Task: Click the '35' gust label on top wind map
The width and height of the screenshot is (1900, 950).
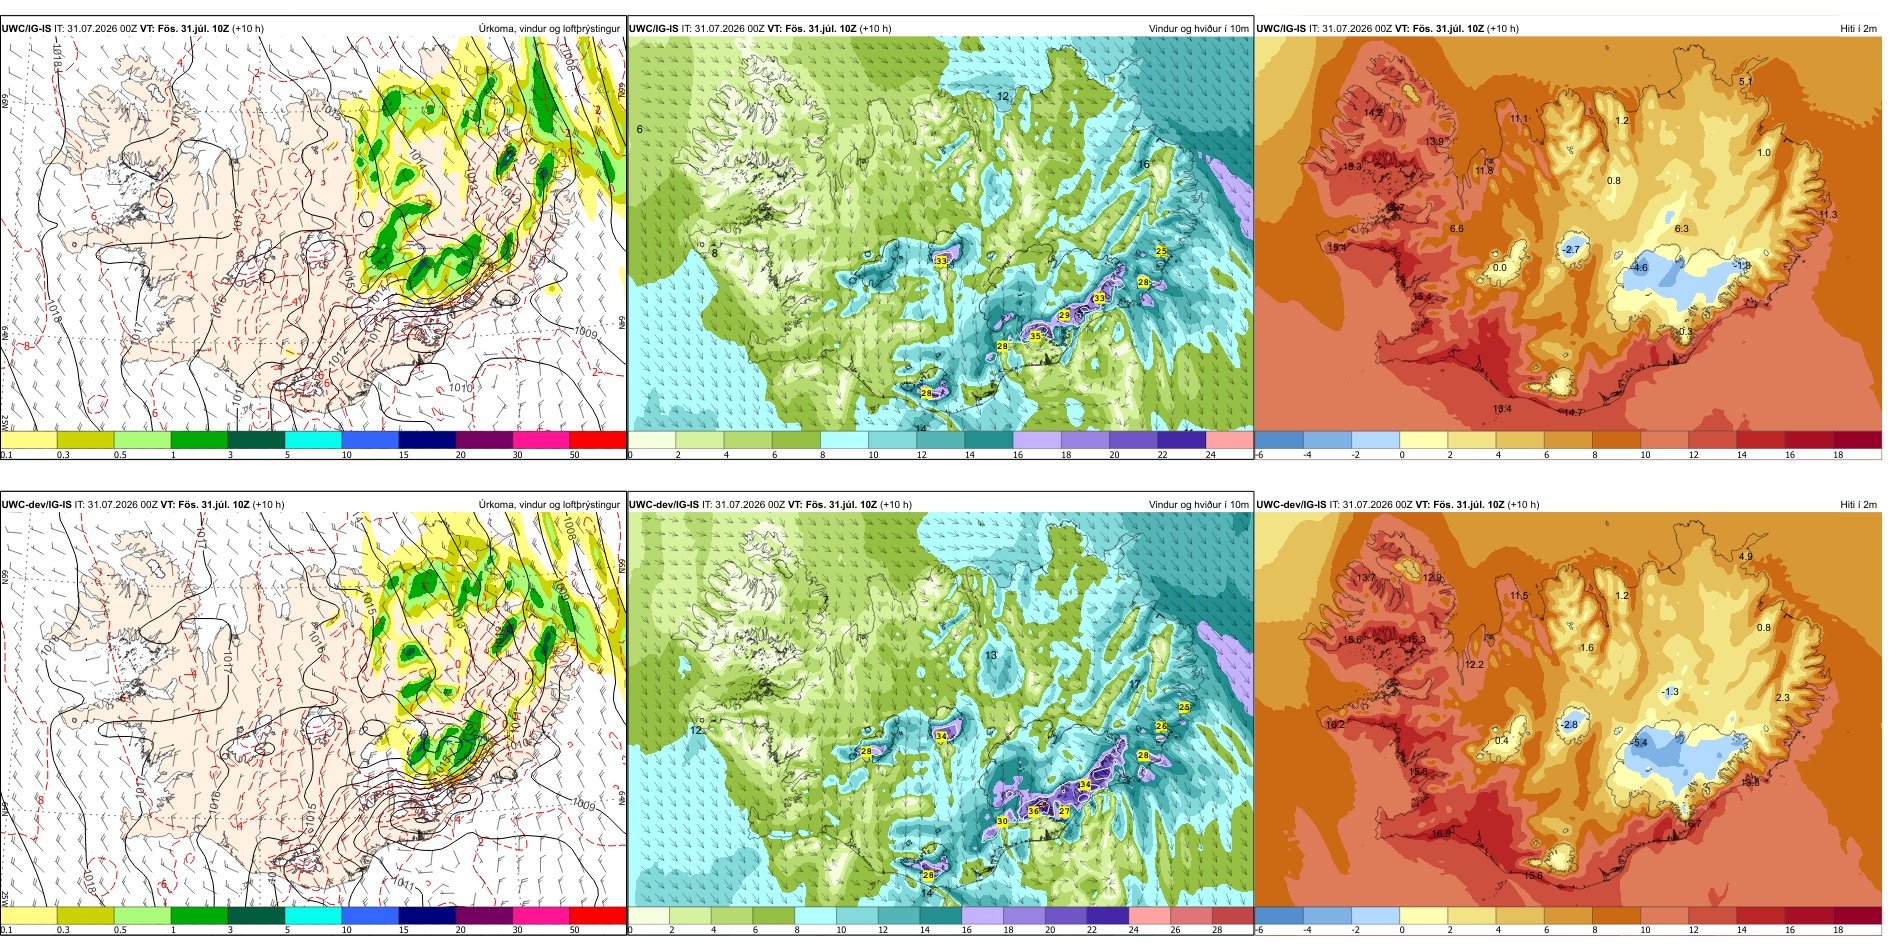Action: click(x=1035, y=336)
